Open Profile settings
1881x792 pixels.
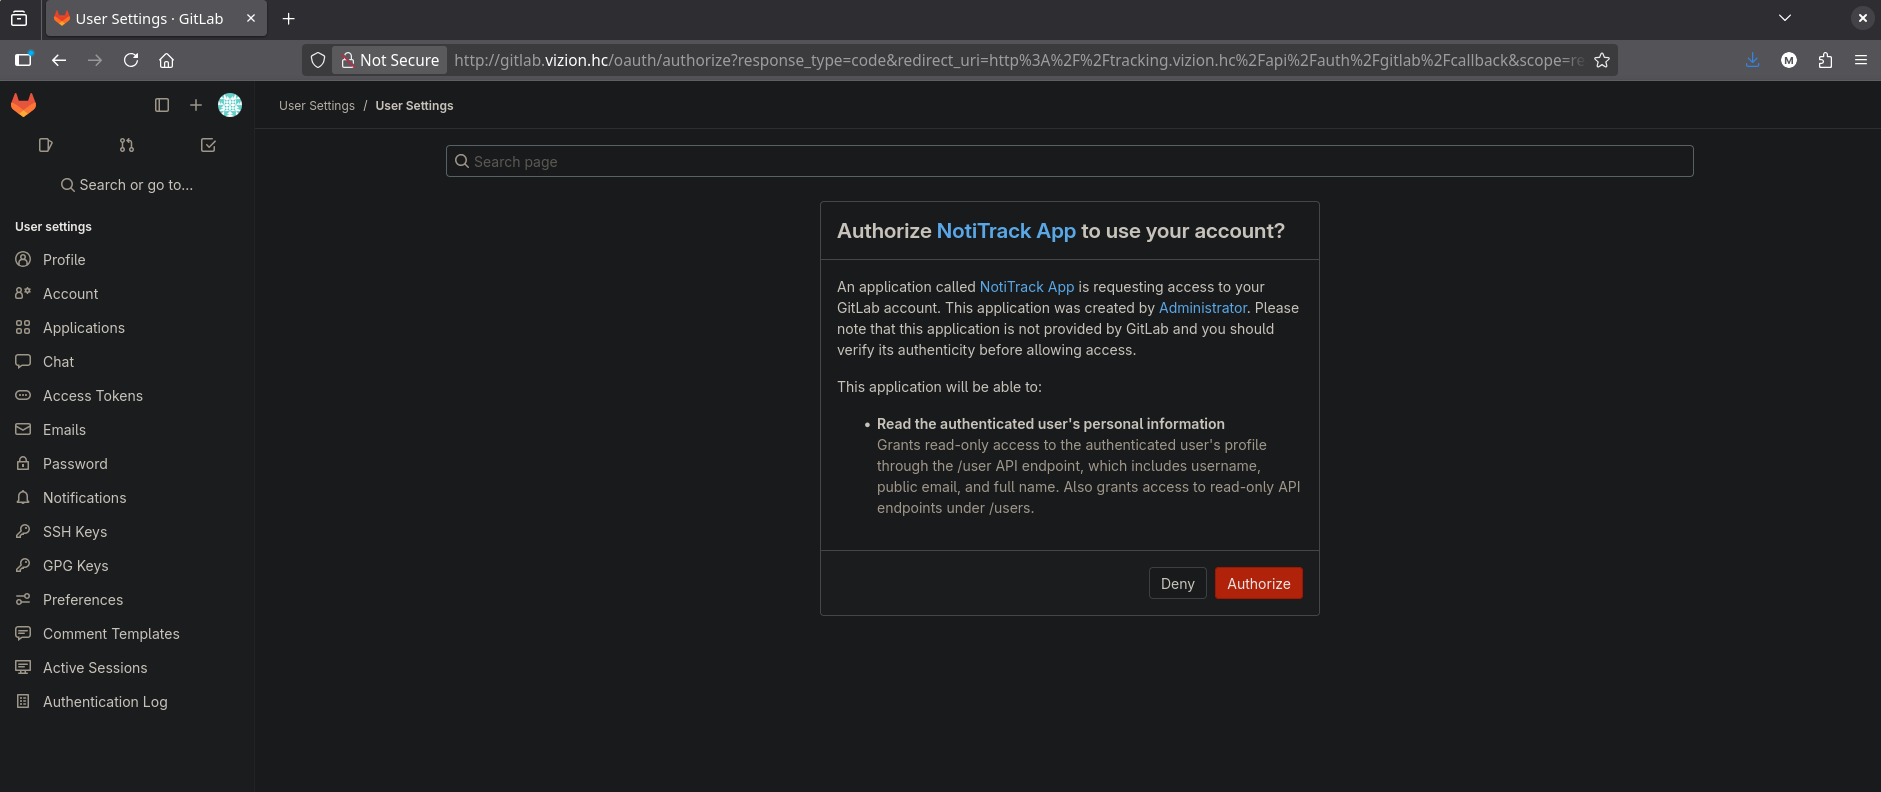(127, 260)
